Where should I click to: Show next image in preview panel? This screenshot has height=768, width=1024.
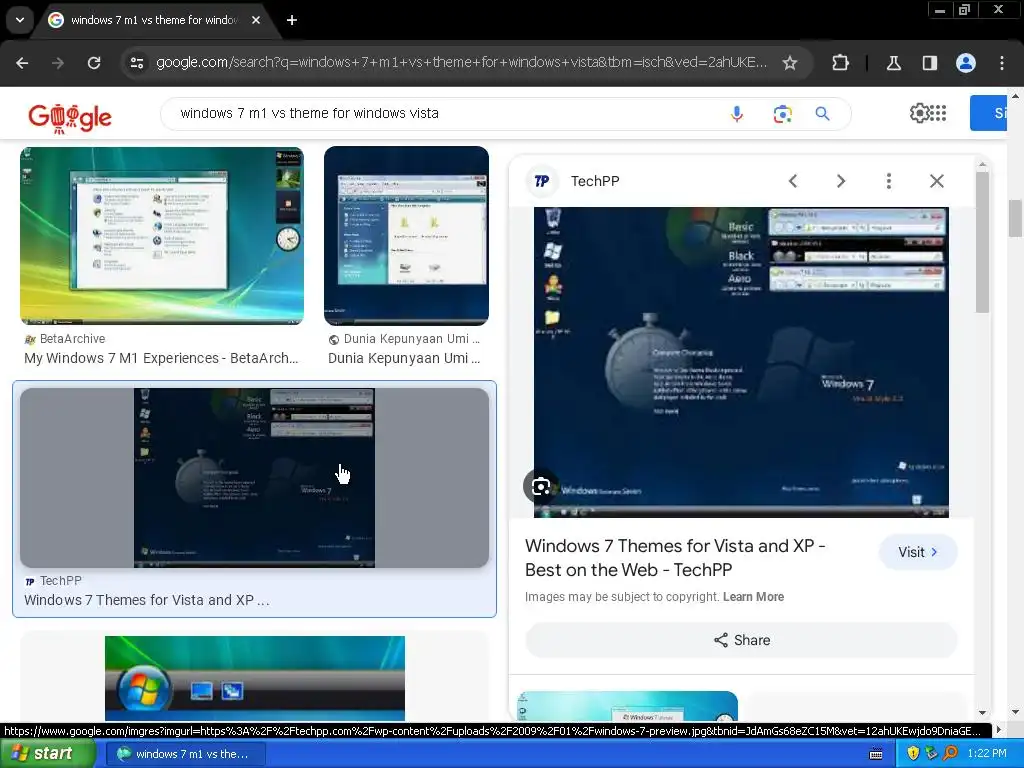tap(841, 181)
